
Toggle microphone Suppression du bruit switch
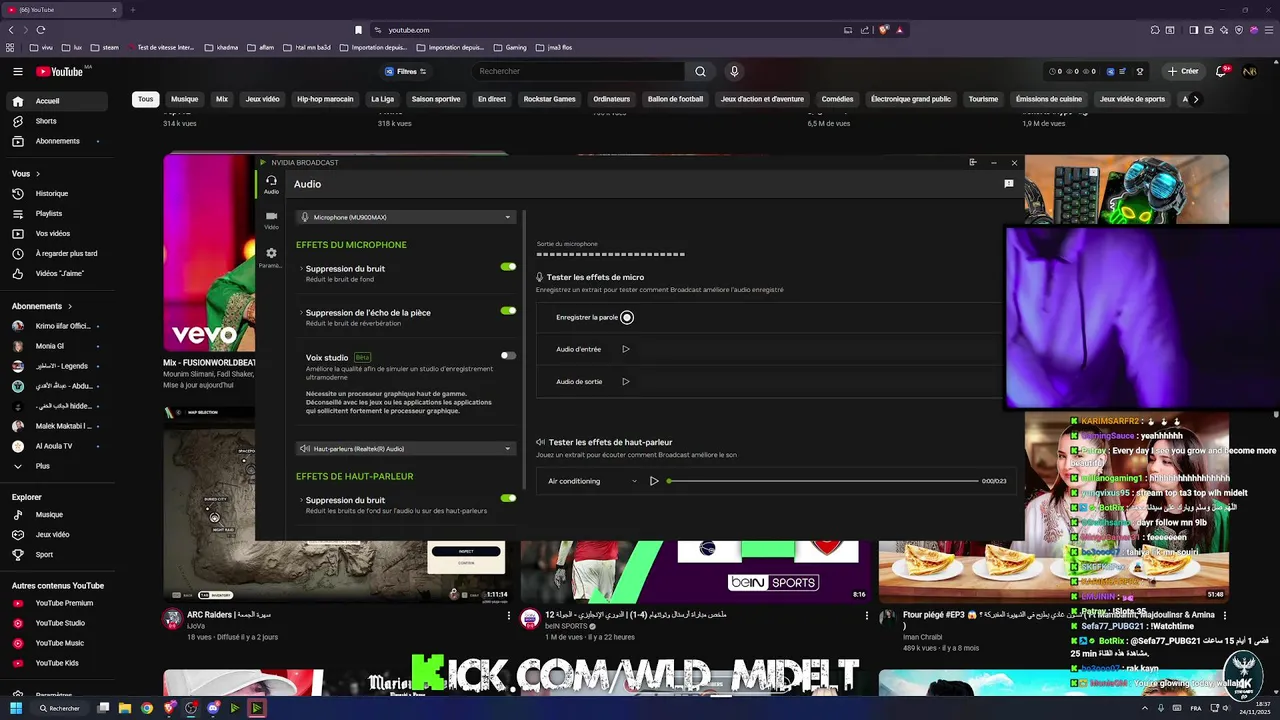(508, 267)
